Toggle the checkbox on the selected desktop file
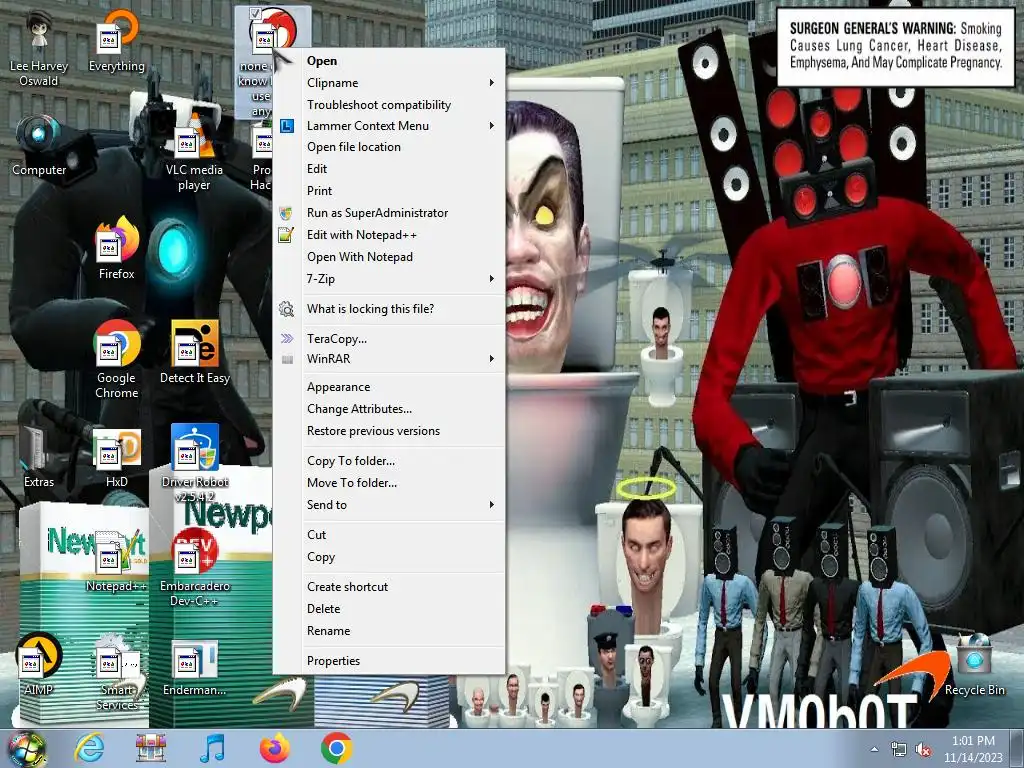The image size is (1024, 768). [255, 13]
